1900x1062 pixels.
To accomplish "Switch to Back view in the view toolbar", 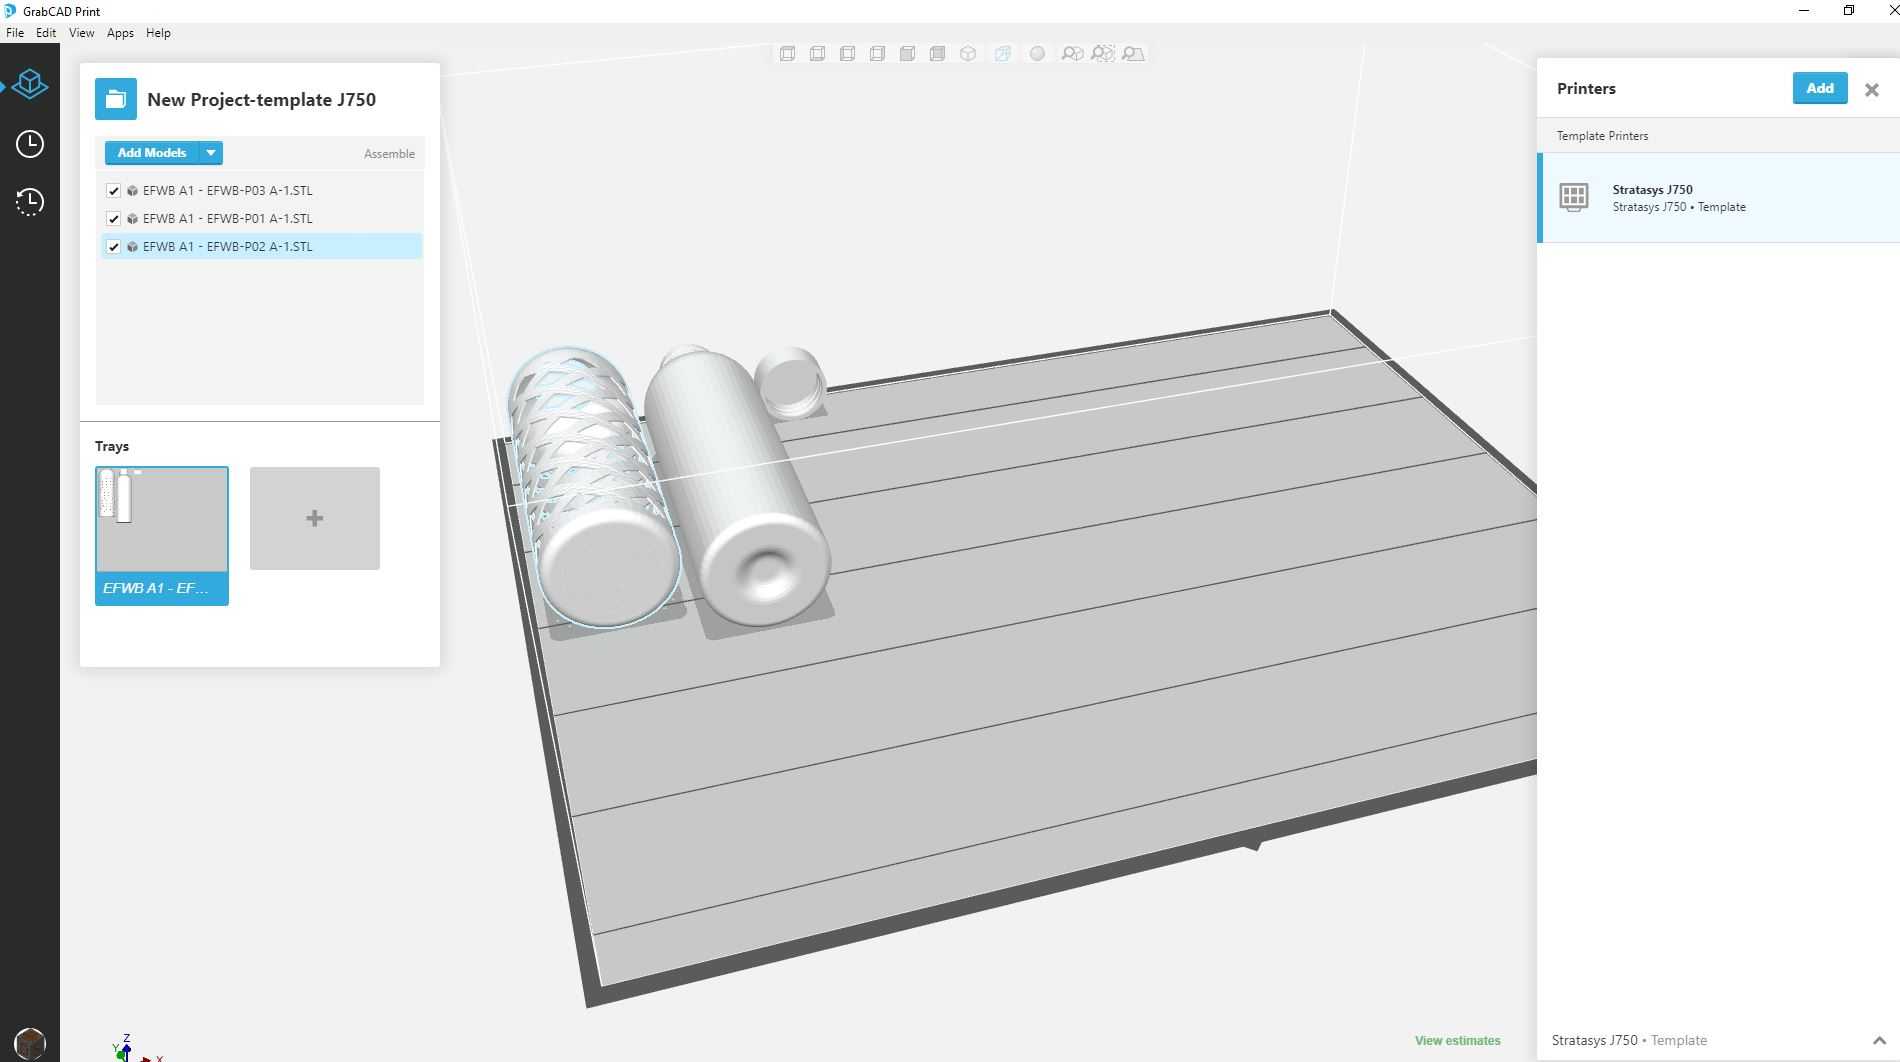I will coord(818,54).
